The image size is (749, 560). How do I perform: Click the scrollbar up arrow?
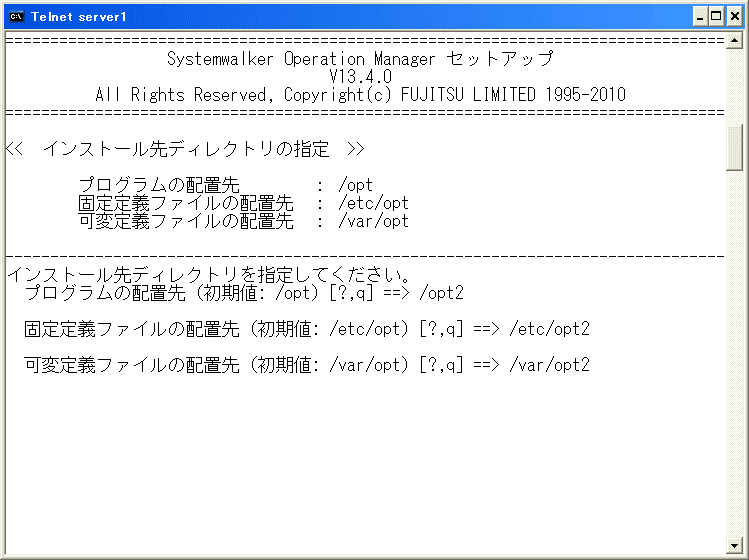coord(734,40)
